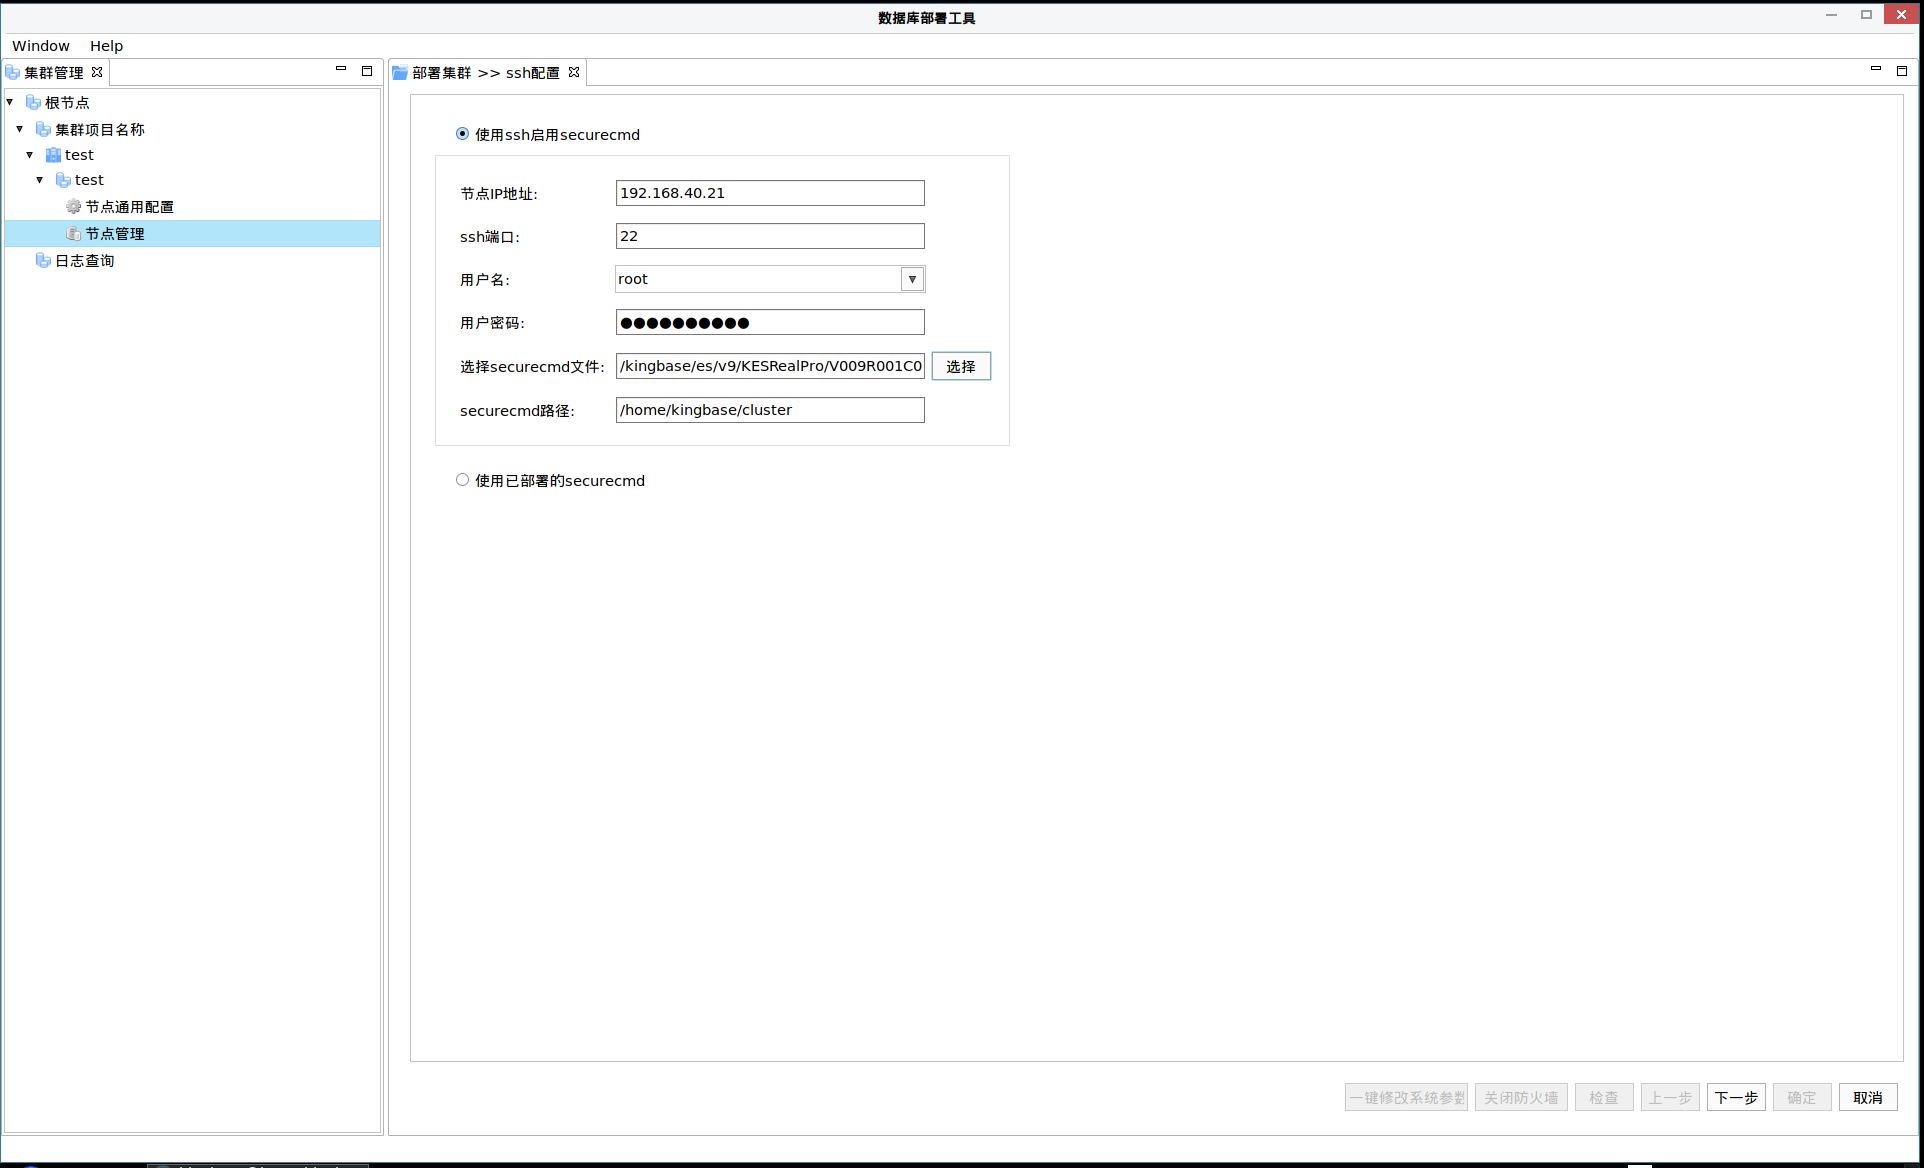Collapse the 根节点 tree node
Screen dimensions: 1924x1168
[10, 102]
